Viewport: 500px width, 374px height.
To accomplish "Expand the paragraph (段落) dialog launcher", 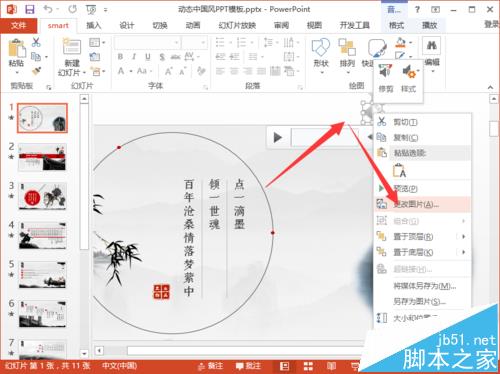I will coord(300,87).
